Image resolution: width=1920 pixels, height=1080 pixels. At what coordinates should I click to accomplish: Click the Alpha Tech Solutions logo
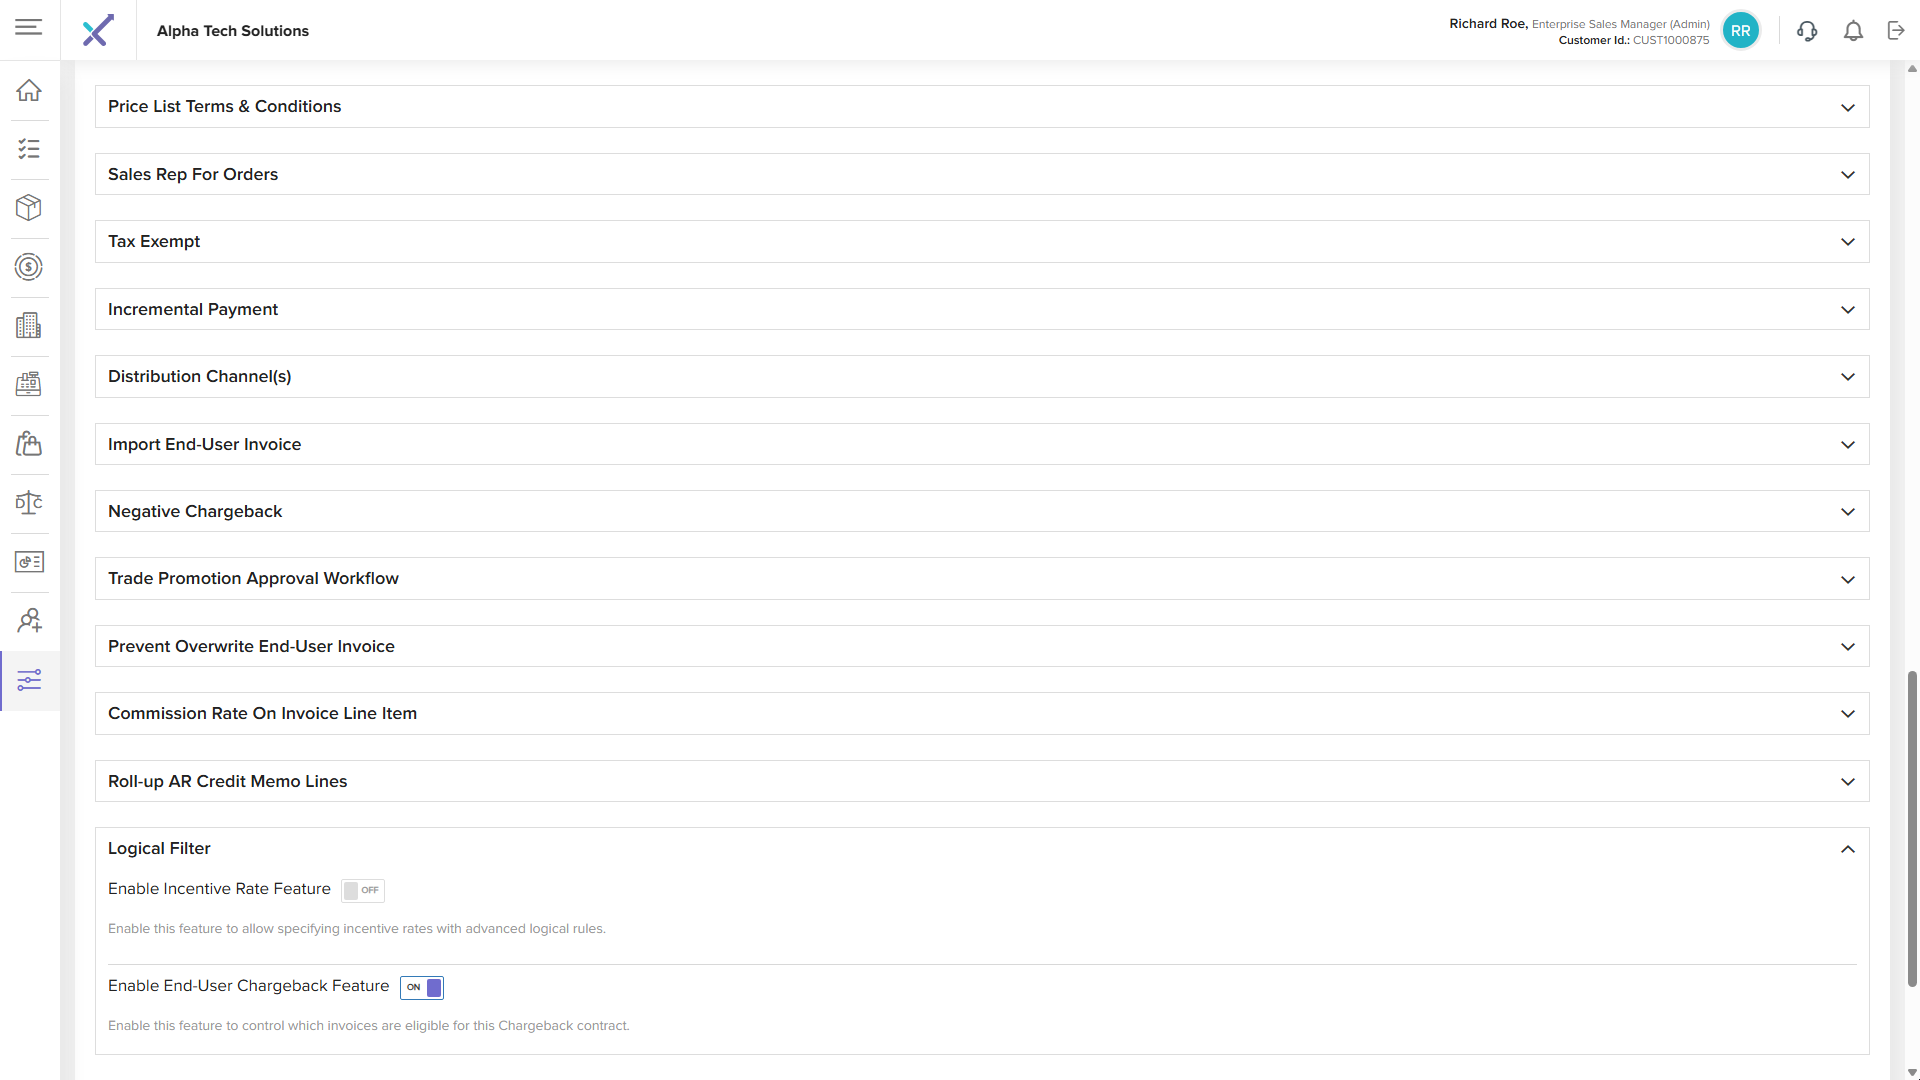coord(98,31)
